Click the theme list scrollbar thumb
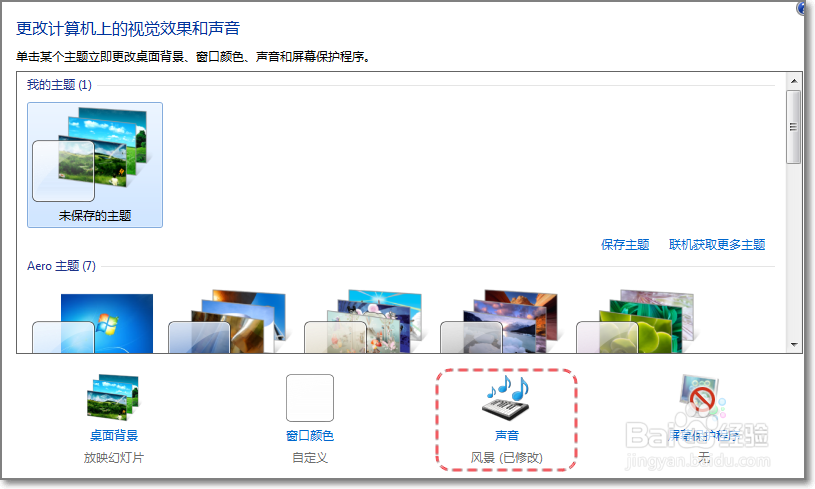 (x=793, y=127)
